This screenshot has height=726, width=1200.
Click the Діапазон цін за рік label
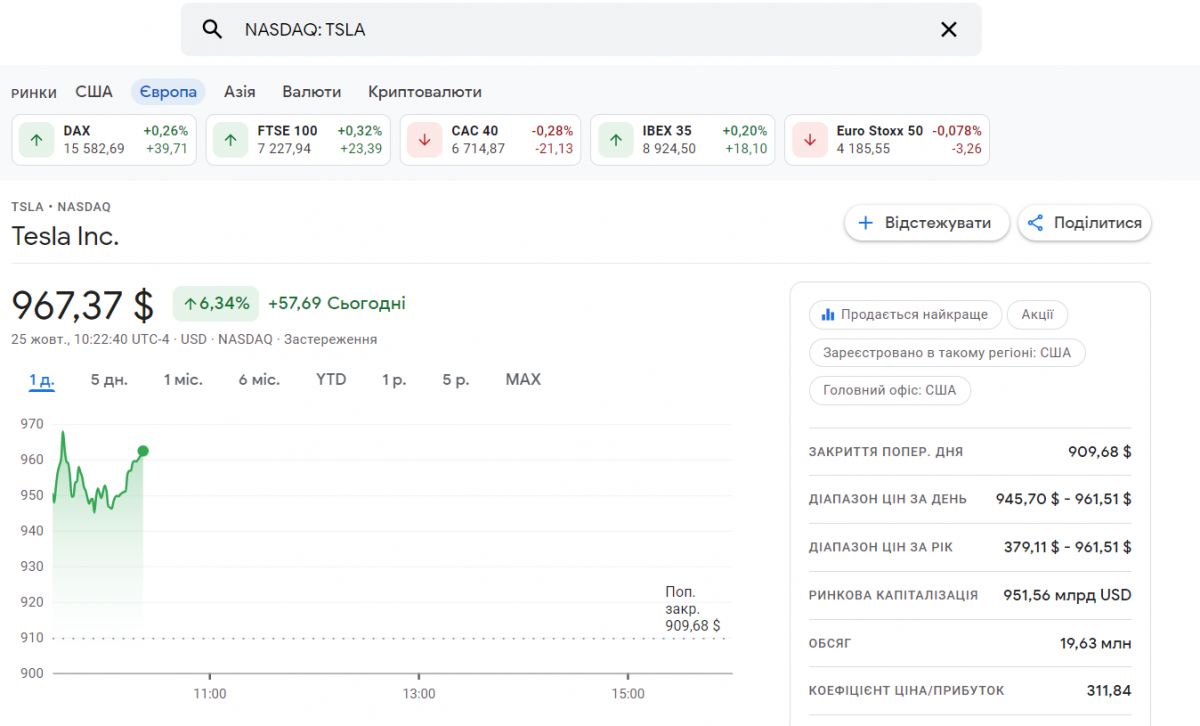(880, 547)
